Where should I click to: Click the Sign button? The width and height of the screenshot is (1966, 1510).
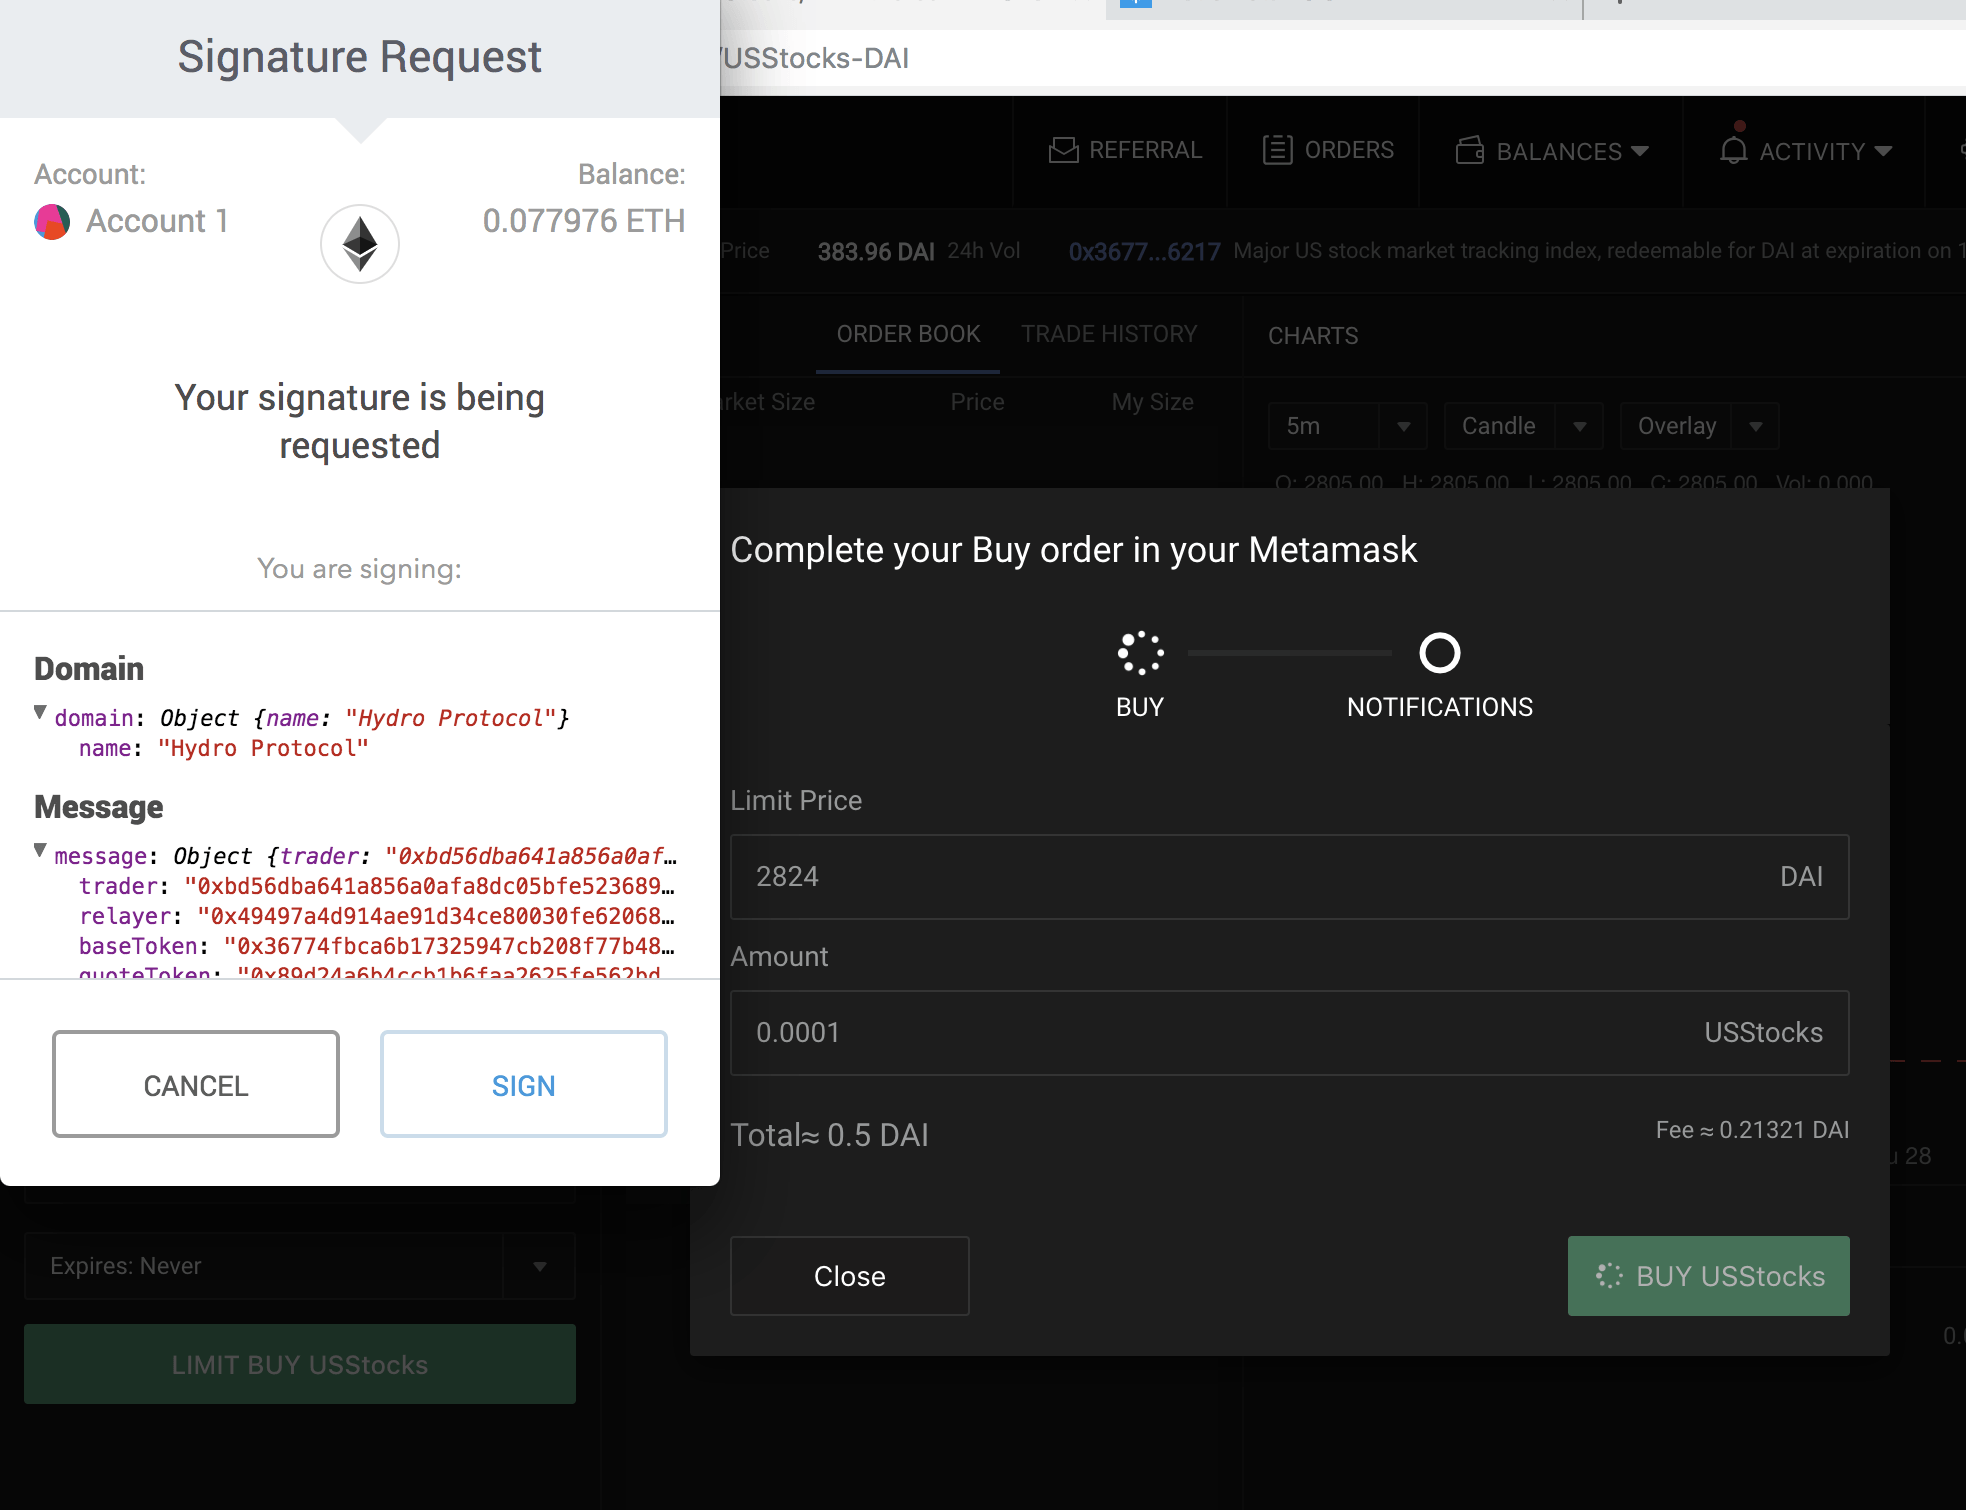[523, 1084]
